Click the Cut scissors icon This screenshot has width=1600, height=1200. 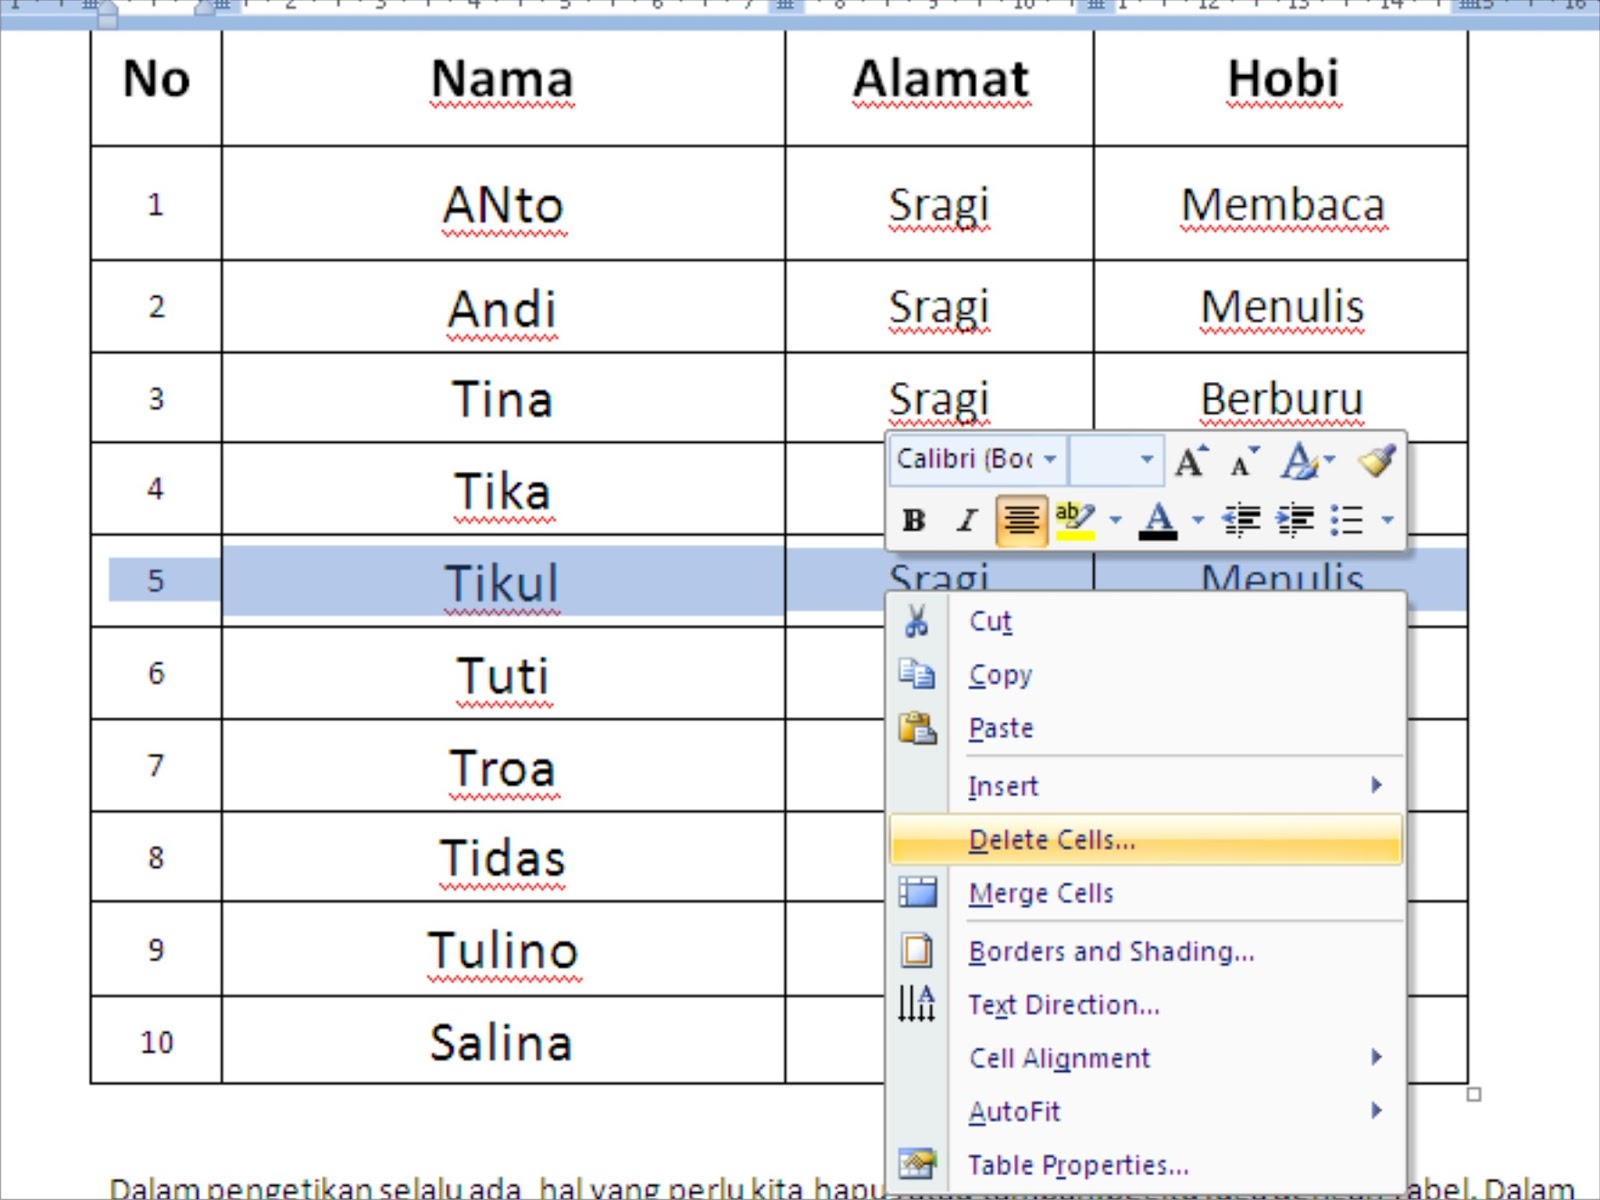pos(916,621)
